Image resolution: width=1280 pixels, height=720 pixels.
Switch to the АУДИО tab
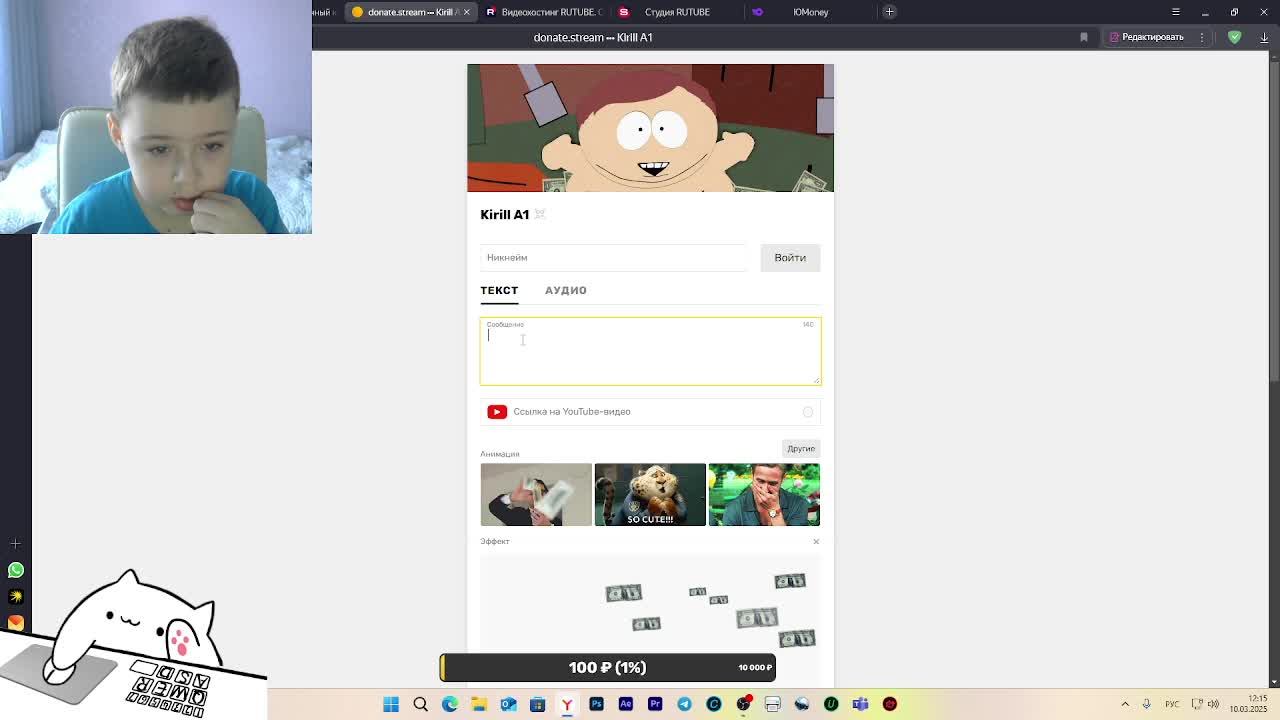(566, 290)
